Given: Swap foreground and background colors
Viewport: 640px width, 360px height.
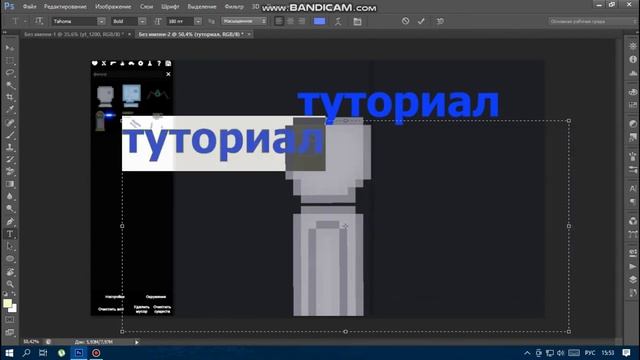Looking at the screenshot, I should tap(13, 294).
